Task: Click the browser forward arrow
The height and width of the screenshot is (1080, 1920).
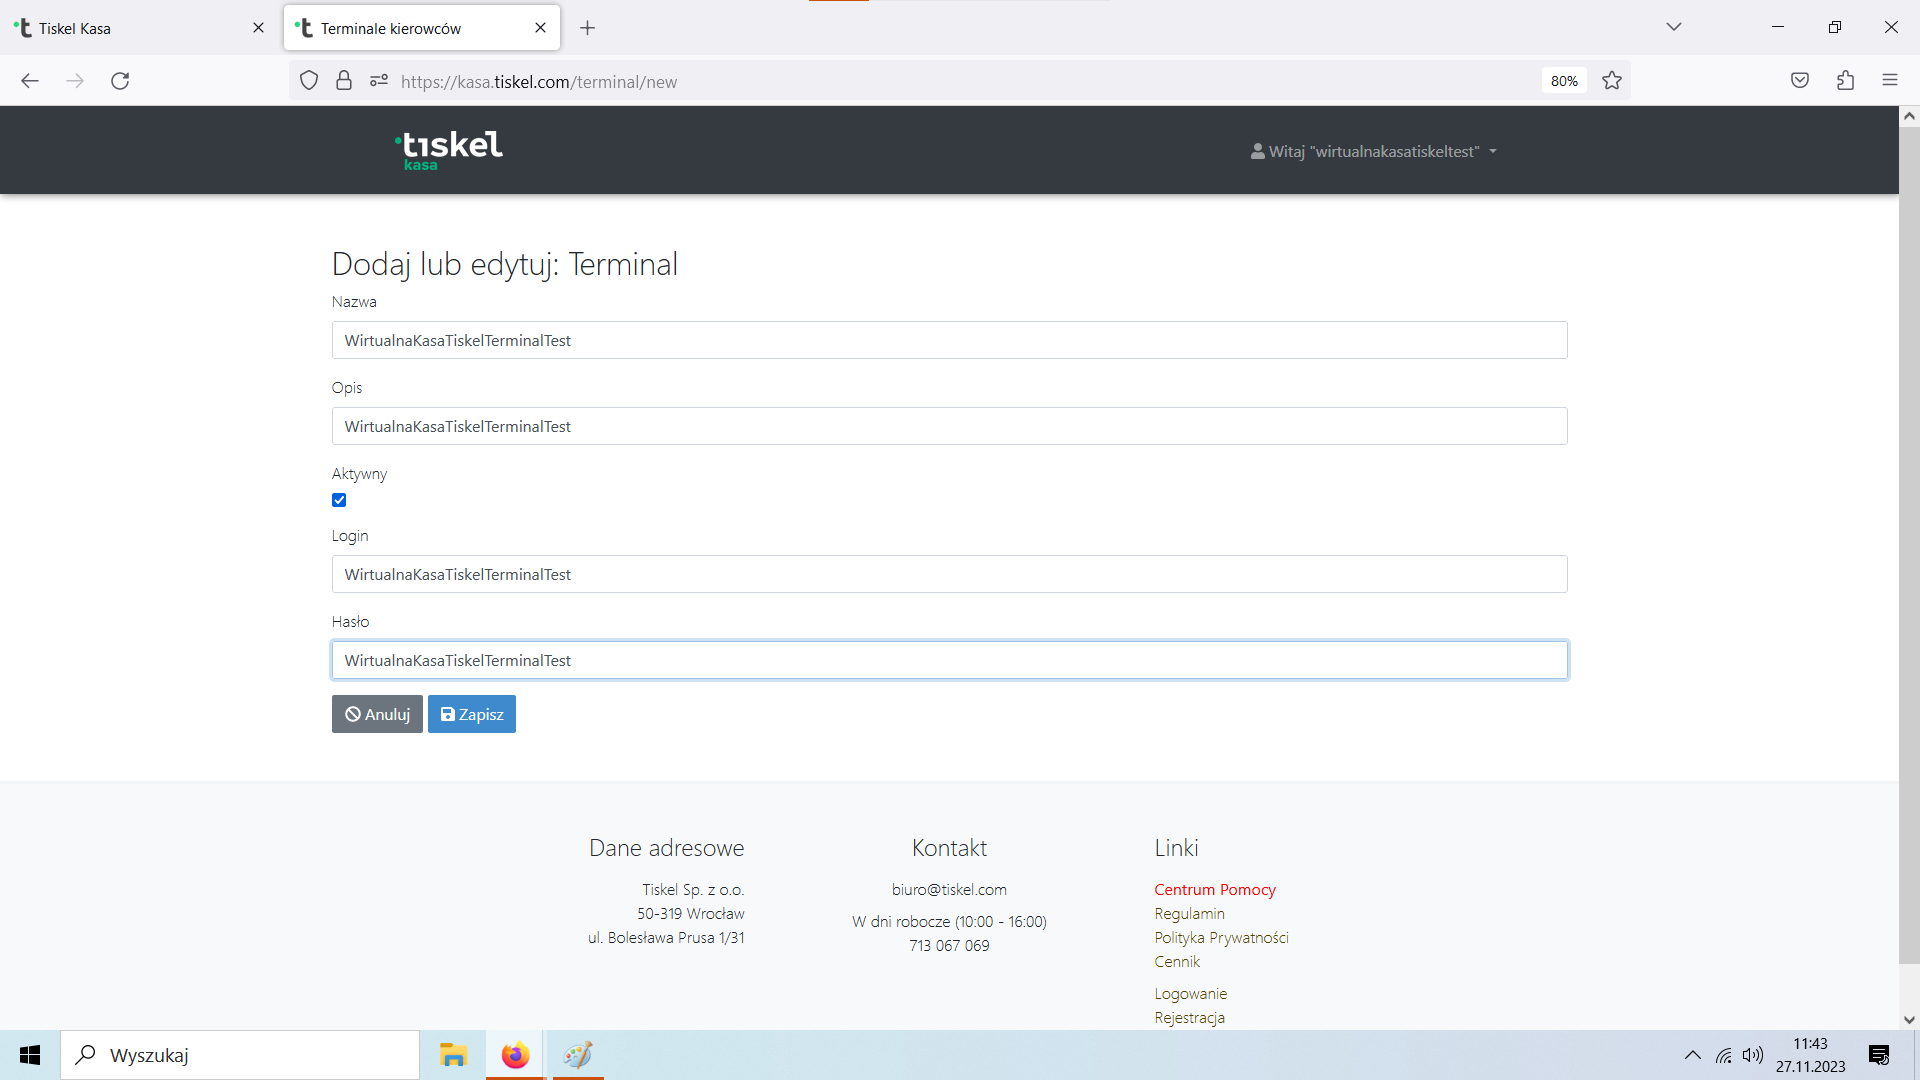Action: pos(75,81)
